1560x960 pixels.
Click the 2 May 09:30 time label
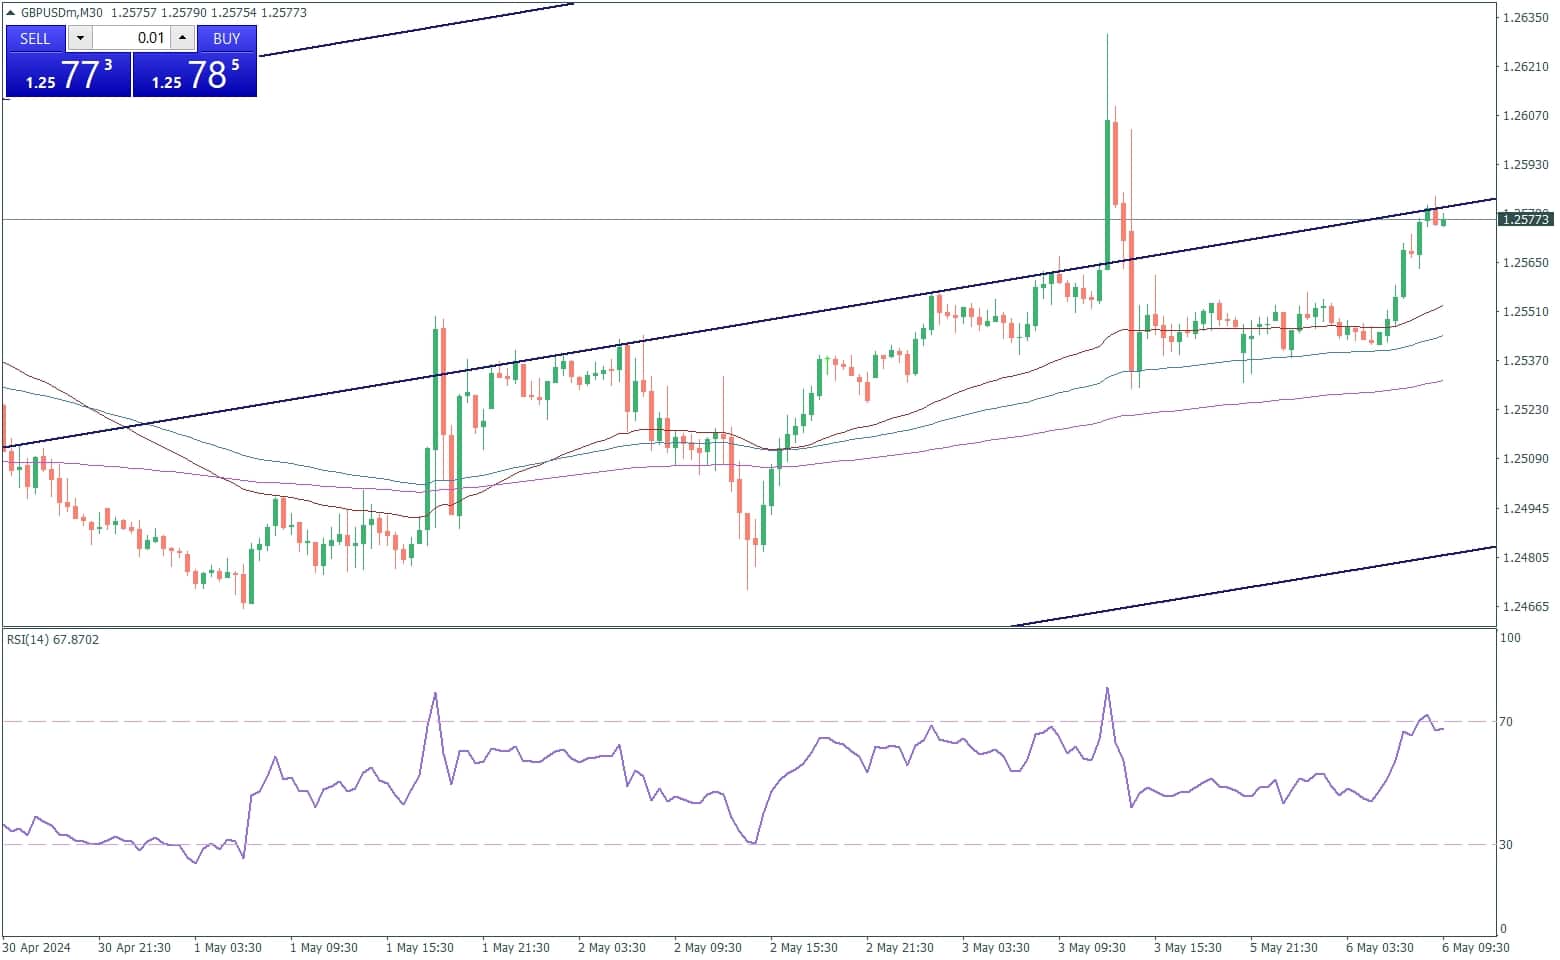pyautogui.click(x=708, y=948)
